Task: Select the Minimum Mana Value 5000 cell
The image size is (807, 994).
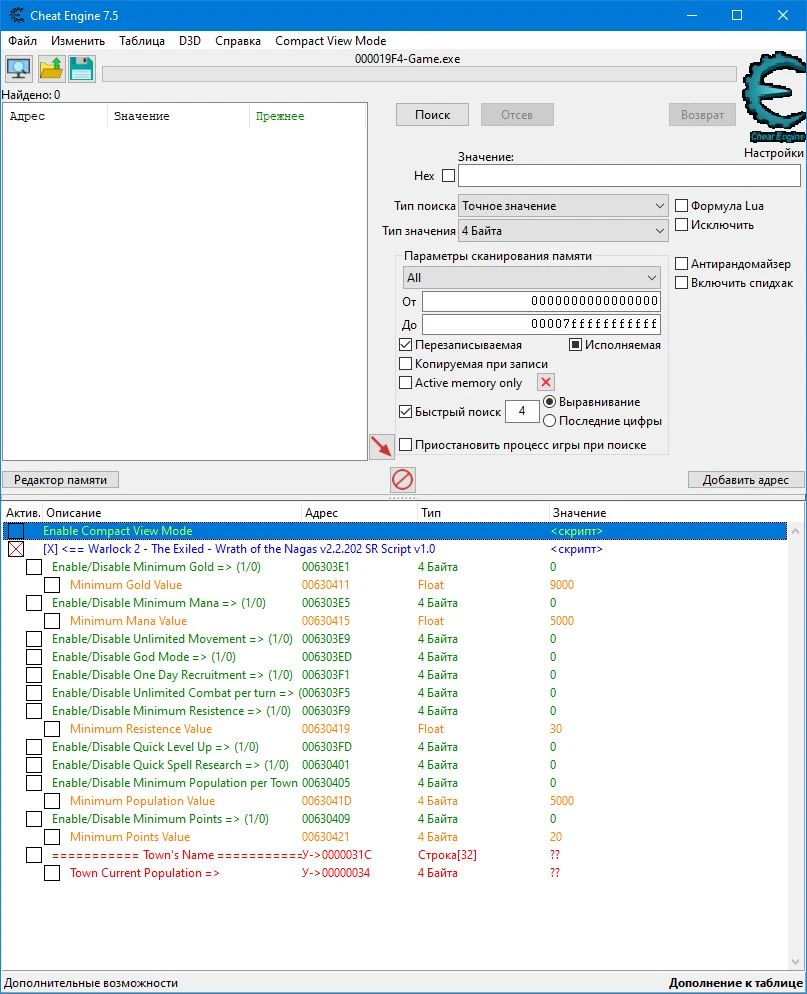Action: pyautogui.click(x=562, y=621)
